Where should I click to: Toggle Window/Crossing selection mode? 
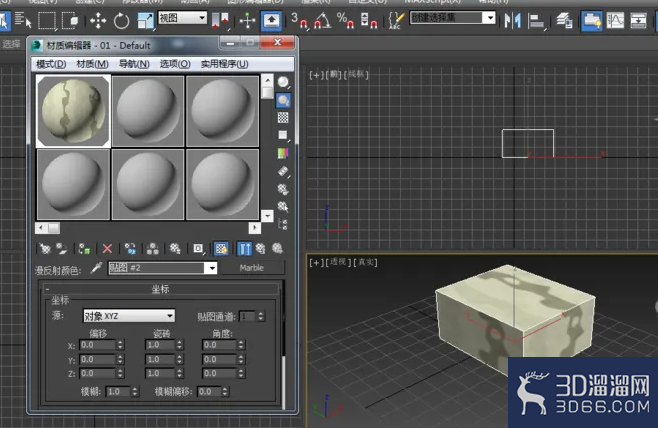pos(70,20)
